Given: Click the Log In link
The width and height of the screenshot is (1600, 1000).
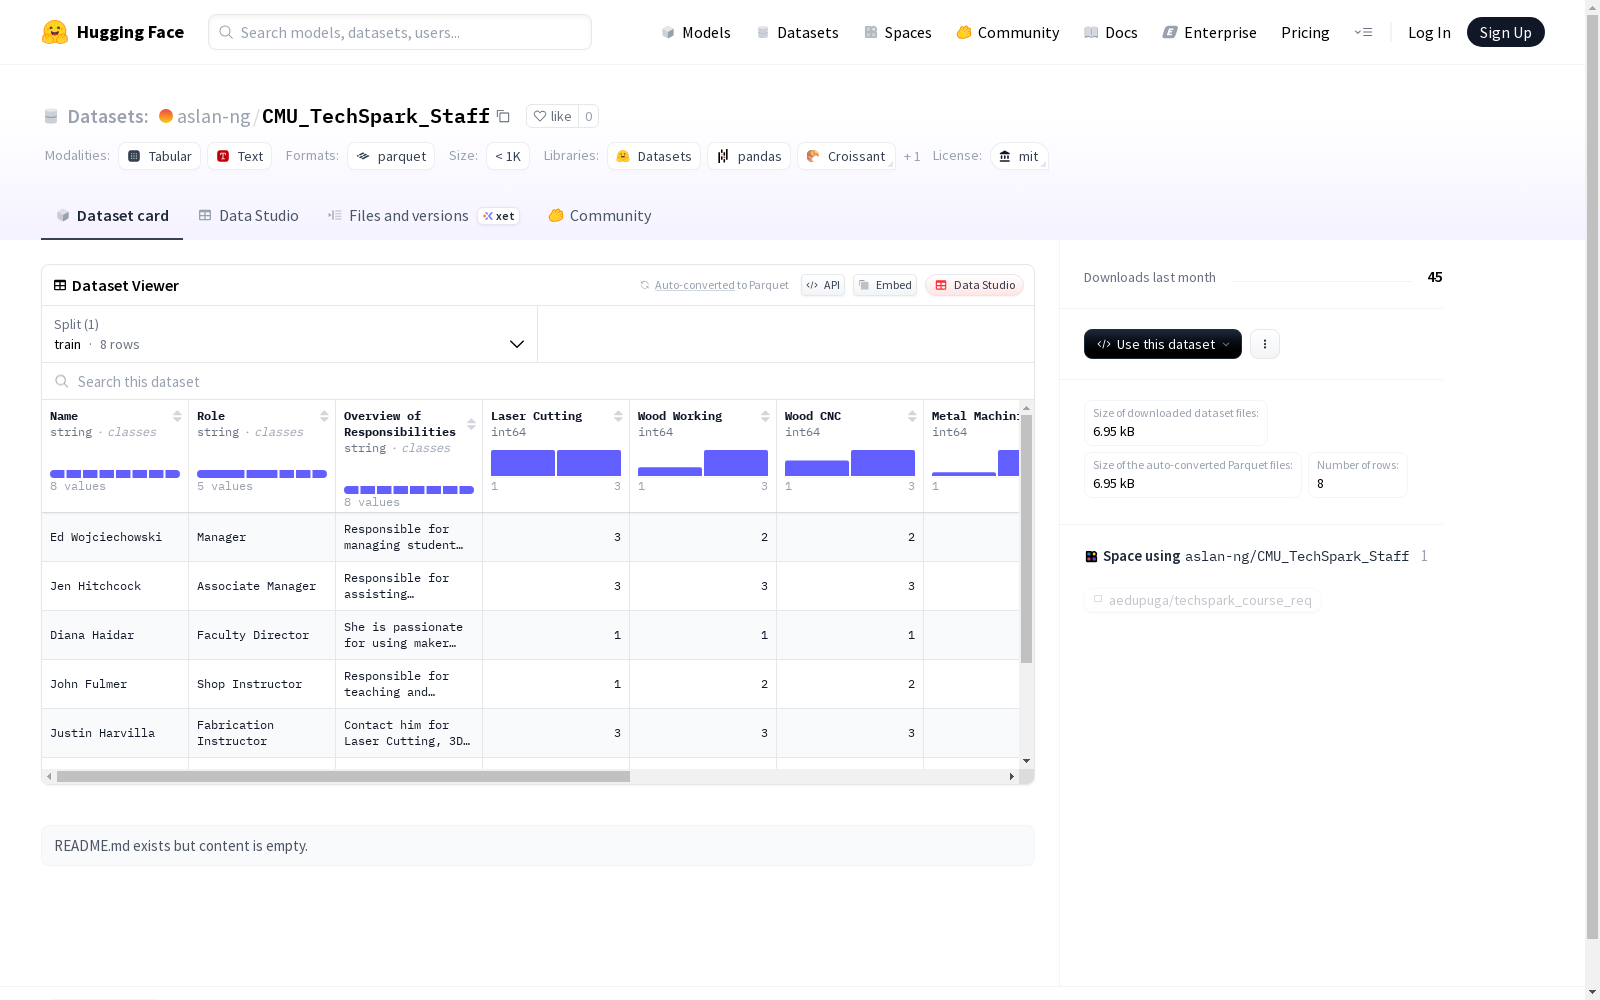Looking at the screenshot, I should [x=1429, y=32].
